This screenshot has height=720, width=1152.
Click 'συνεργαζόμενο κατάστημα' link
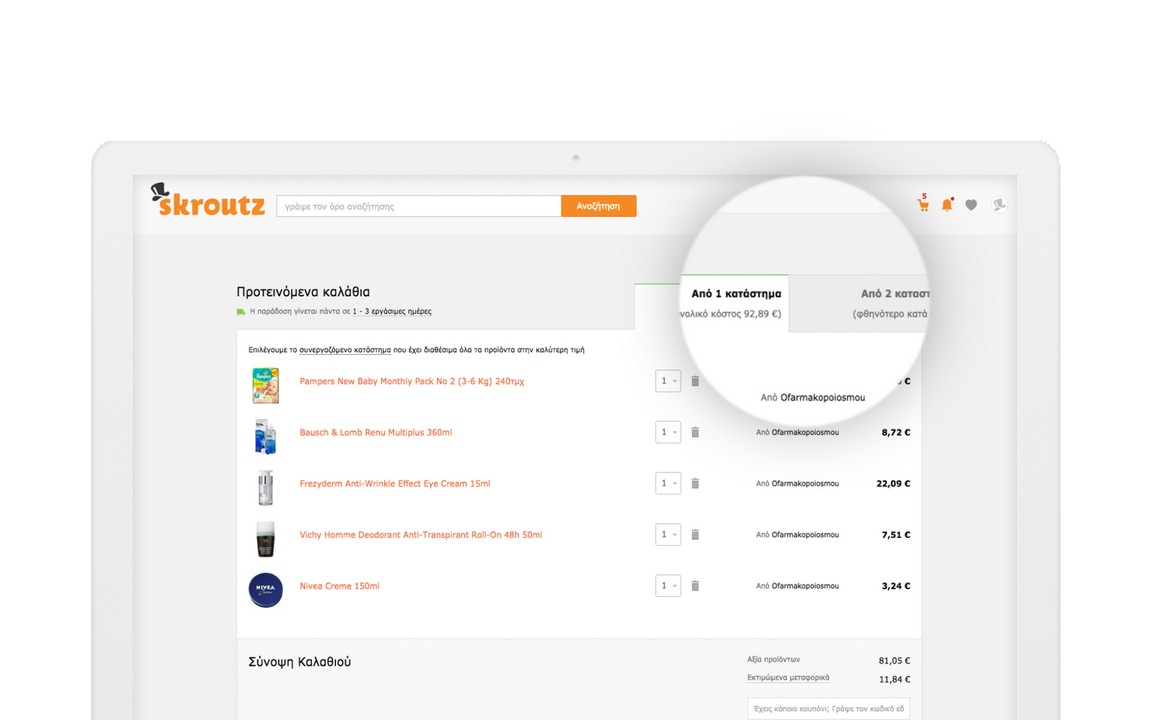click(x=345, y=350)
